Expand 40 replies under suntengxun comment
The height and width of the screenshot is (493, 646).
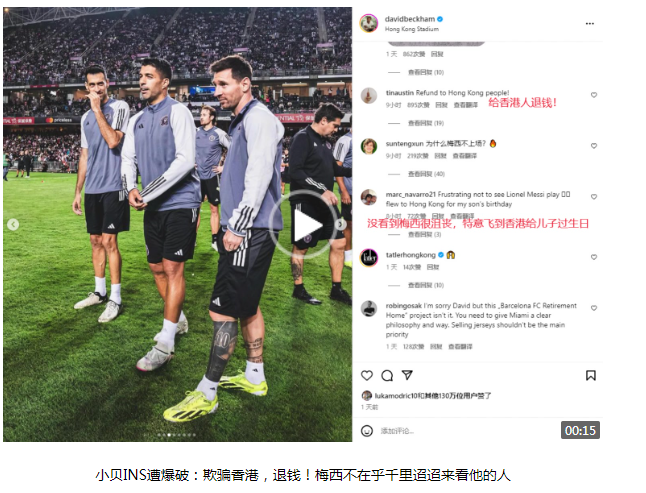(426, 174)
